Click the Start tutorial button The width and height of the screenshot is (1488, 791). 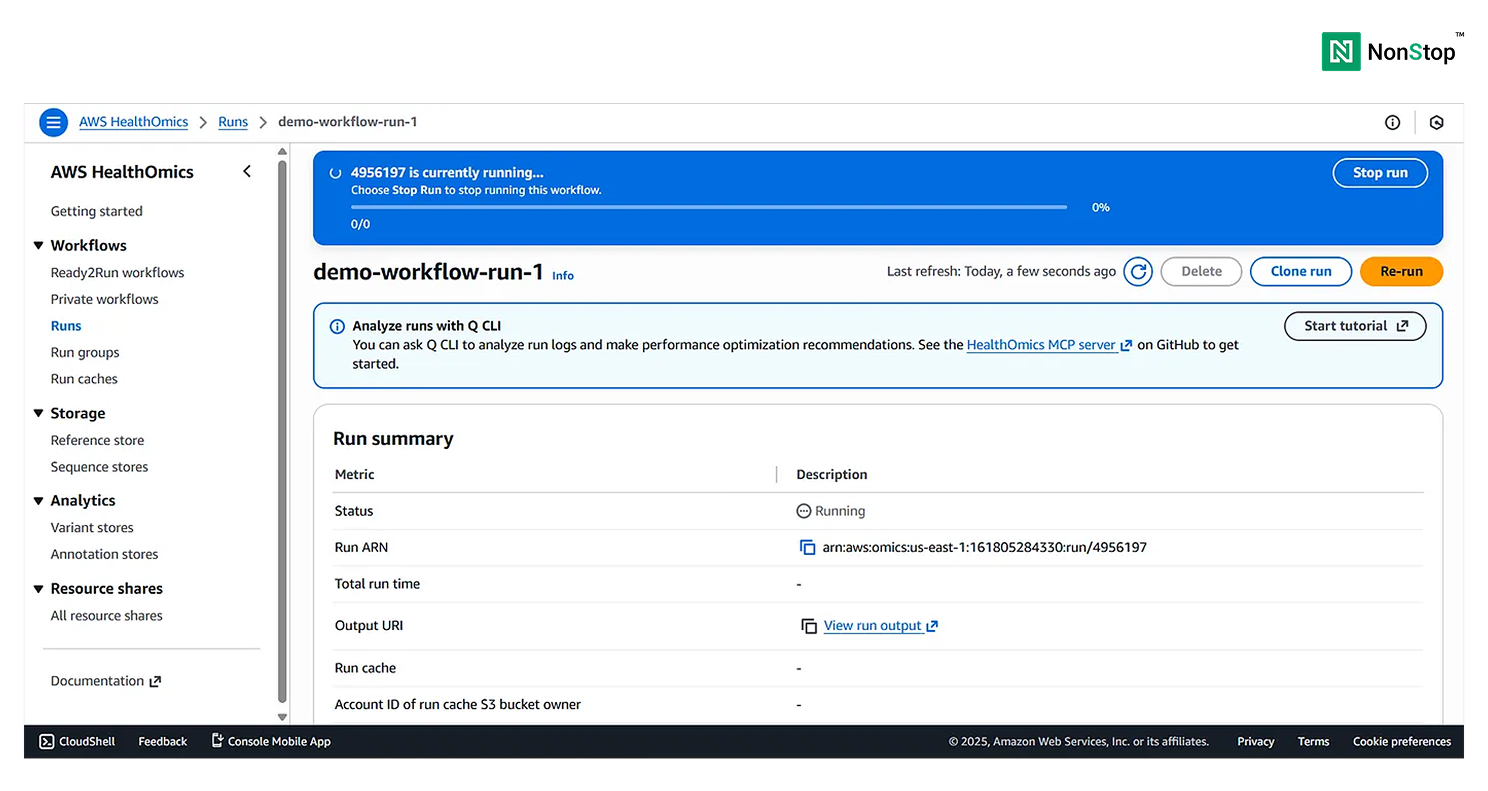coord(1355,326)
